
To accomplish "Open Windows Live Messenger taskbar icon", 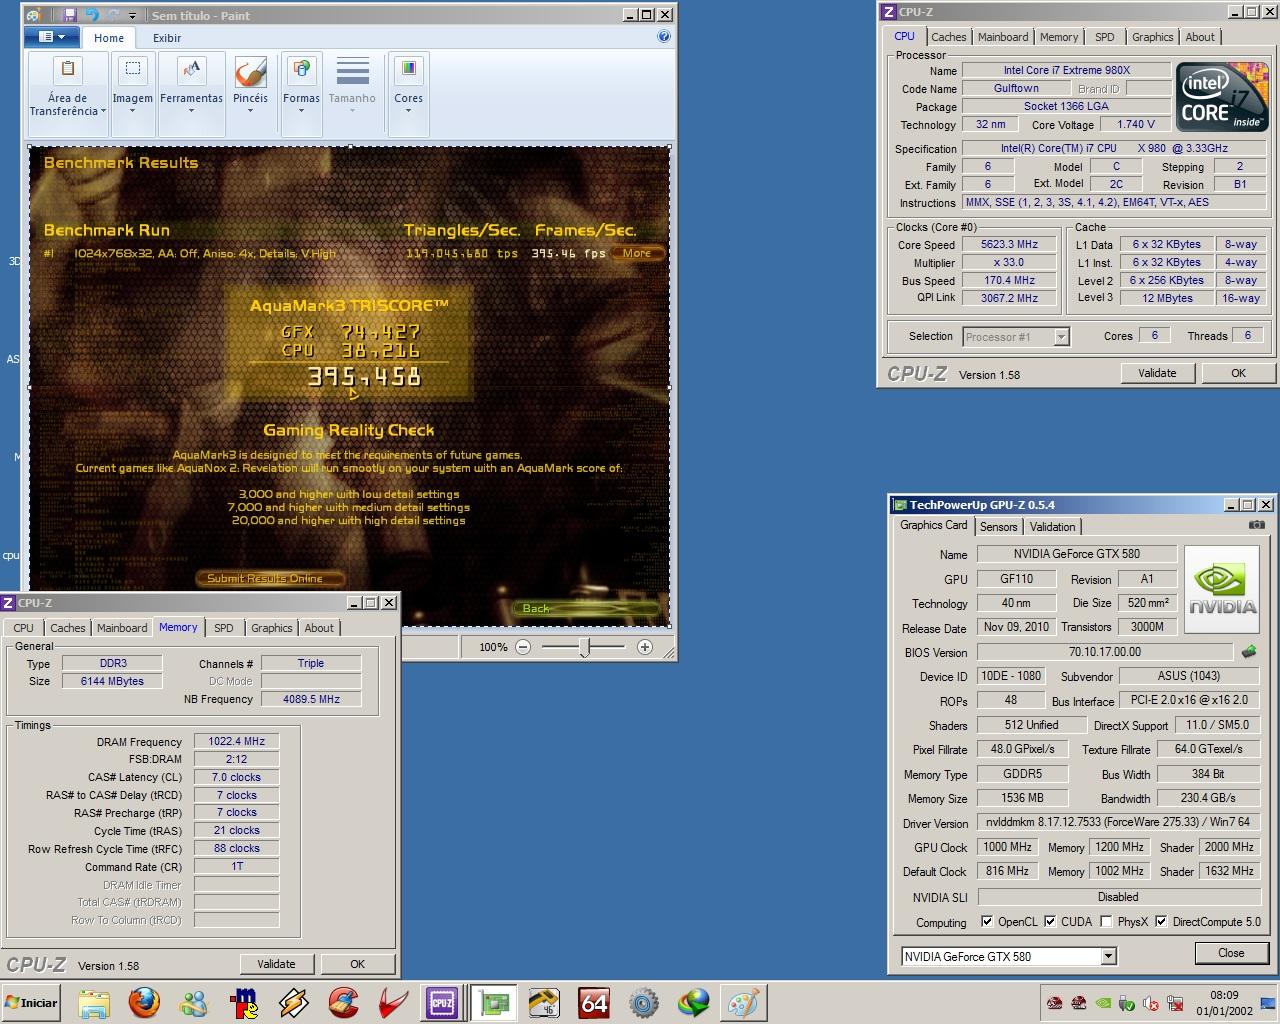I will click(194, 1002).
